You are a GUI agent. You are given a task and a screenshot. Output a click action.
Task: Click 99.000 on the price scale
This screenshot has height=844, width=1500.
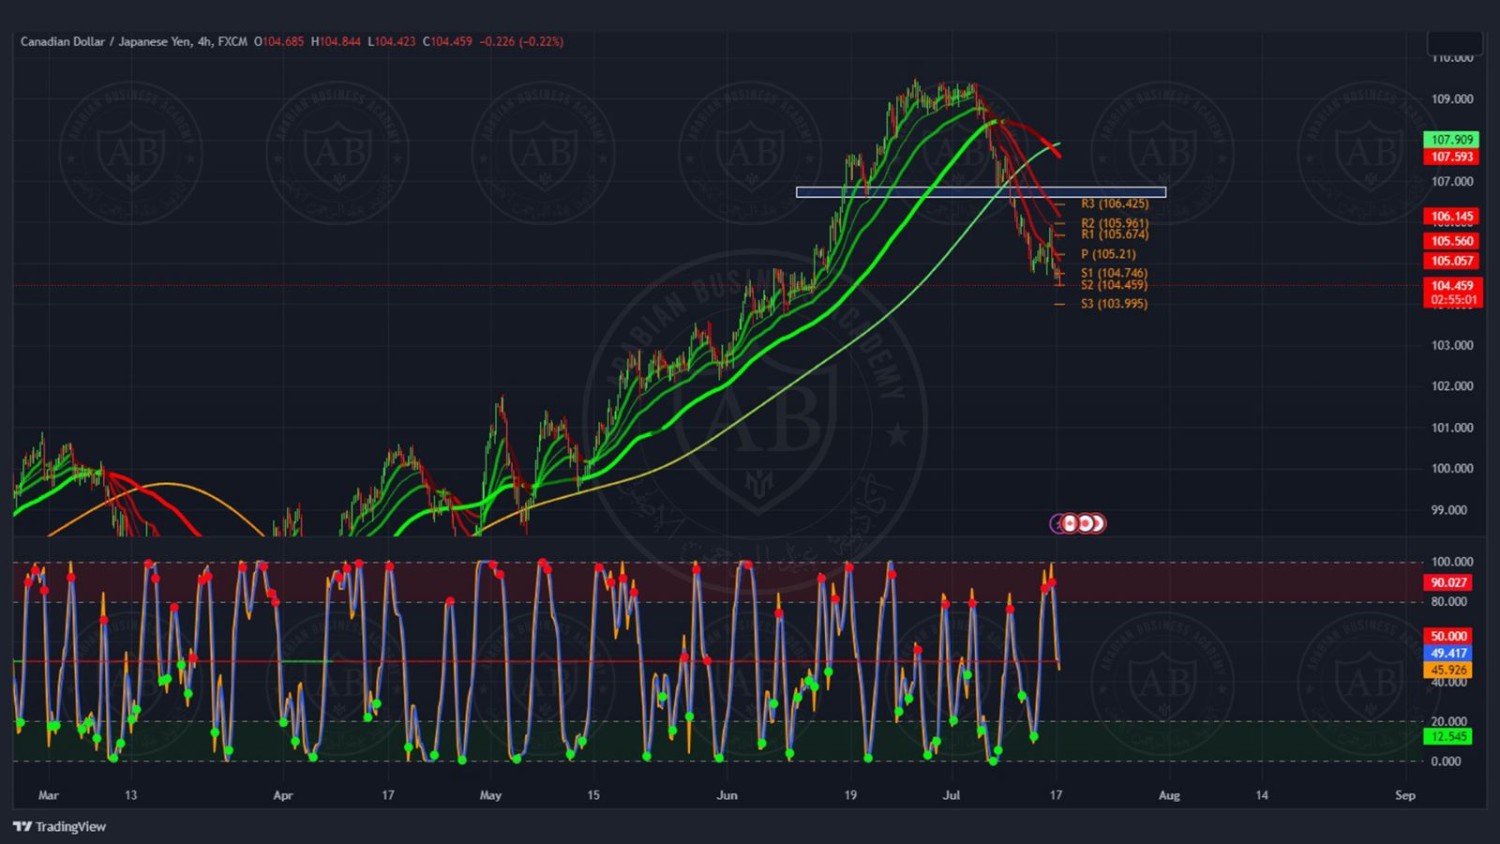(1449, 510)
